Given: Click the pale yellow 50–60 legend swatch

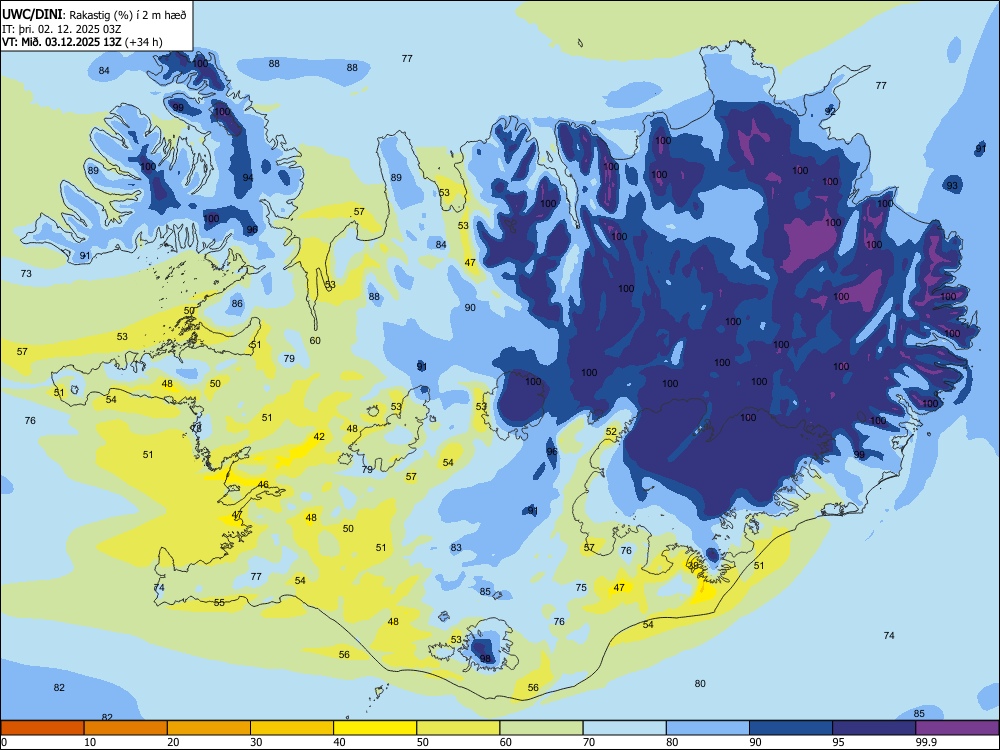Looking at the screenshot, I should click(458, 728).
